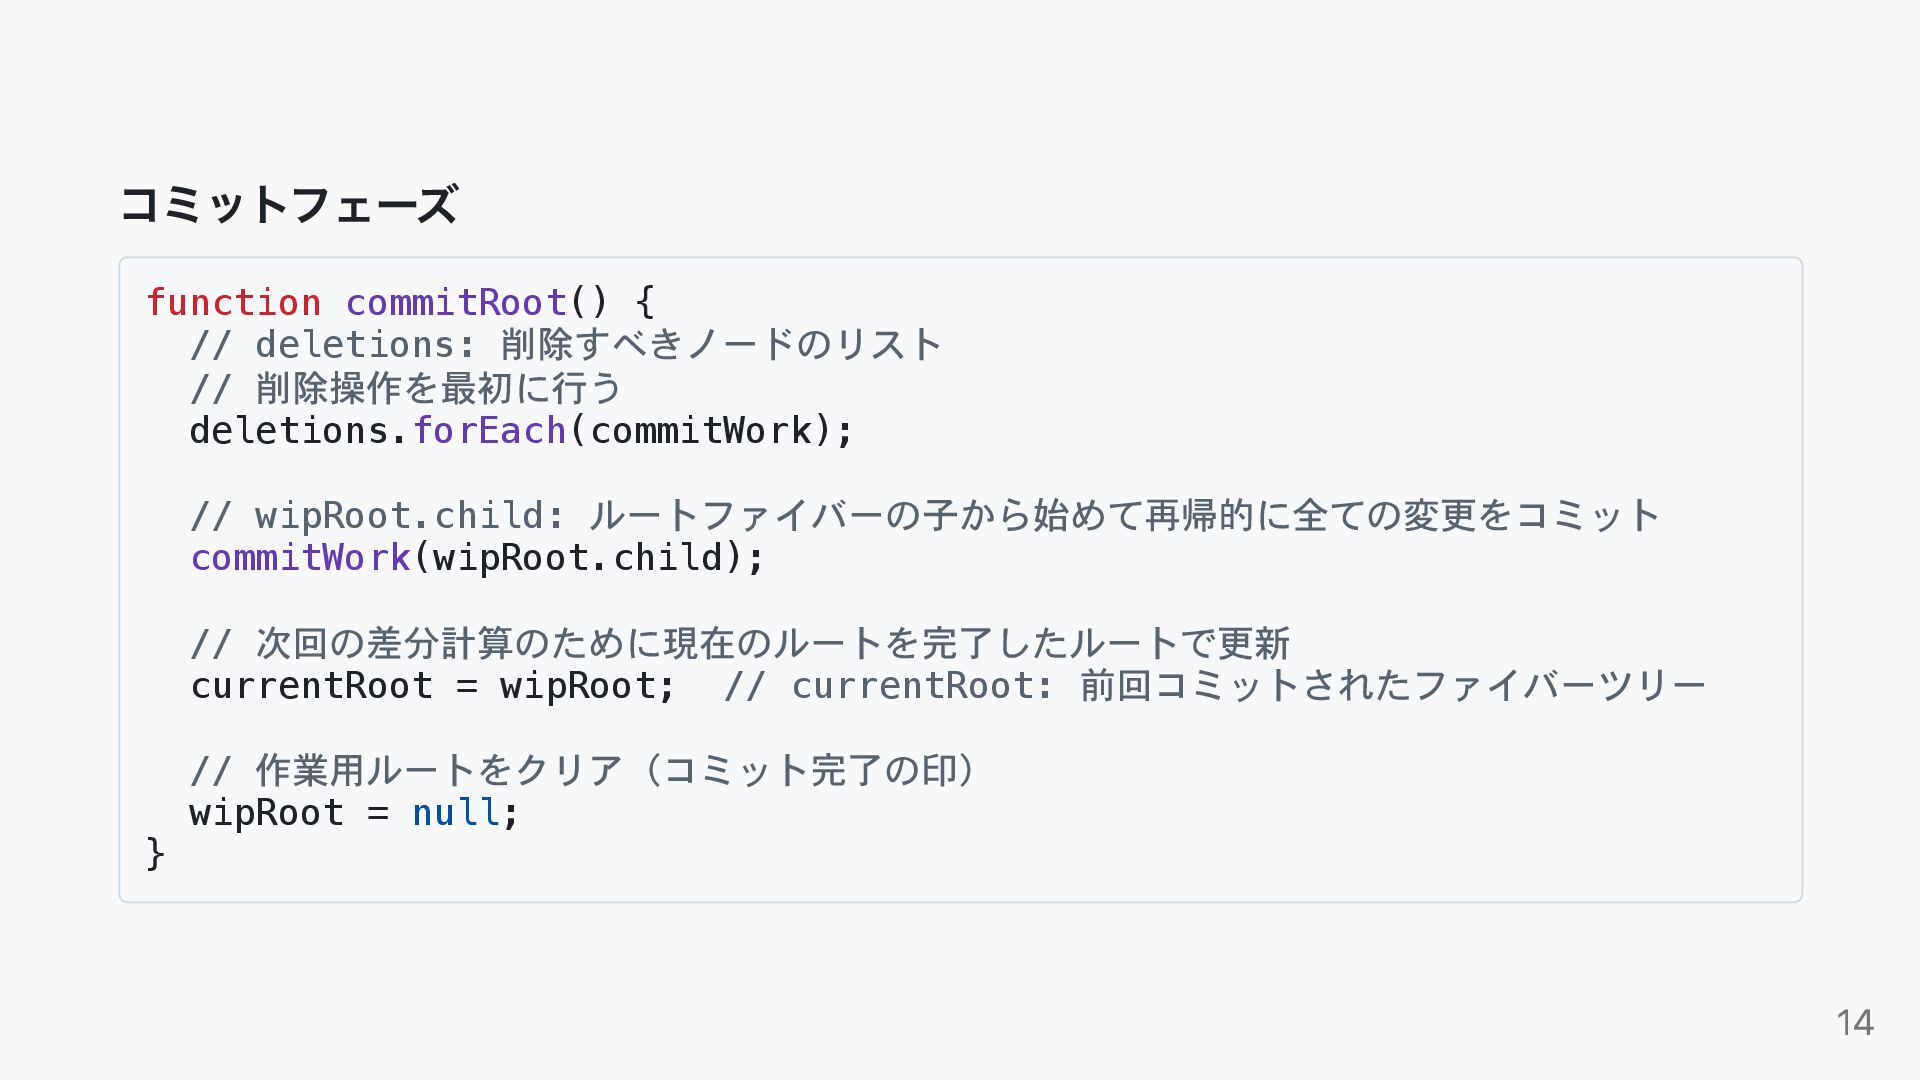The image size is (1920, 1080).
Task: Click the deletions comment line
Action: pyautogui.click(x=566, y=345)
